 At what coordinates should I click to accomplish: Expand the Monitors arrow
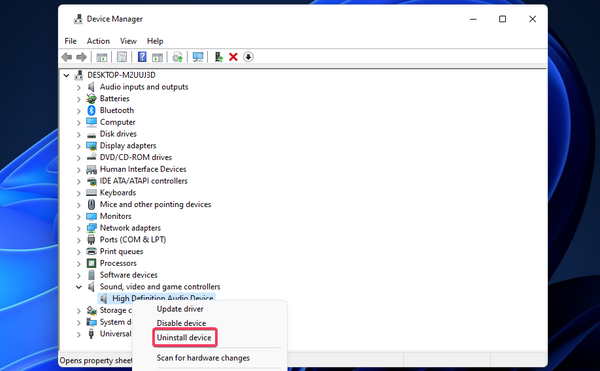pos(78,217)
